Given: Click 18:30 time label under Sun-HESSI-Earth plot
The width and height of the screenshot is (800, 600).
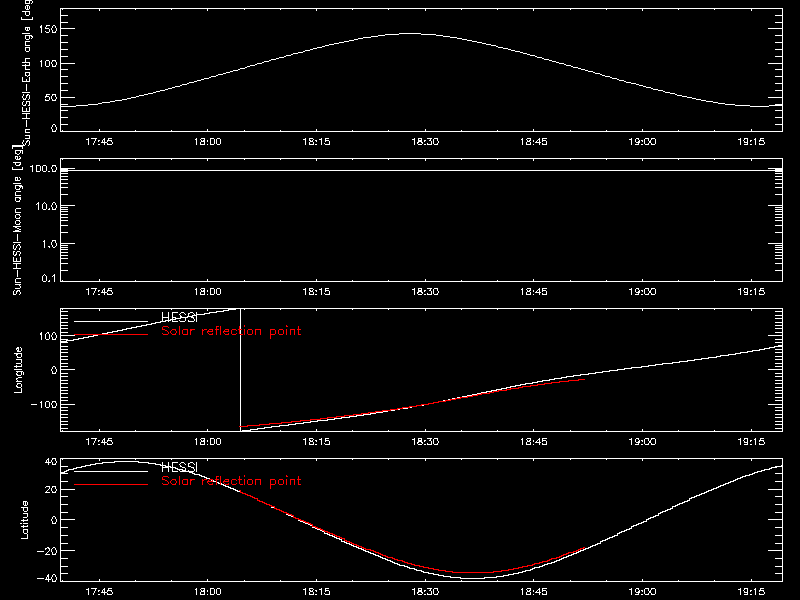Looking at the screenshot, I should pyautogui.click(x=425, y=142).
